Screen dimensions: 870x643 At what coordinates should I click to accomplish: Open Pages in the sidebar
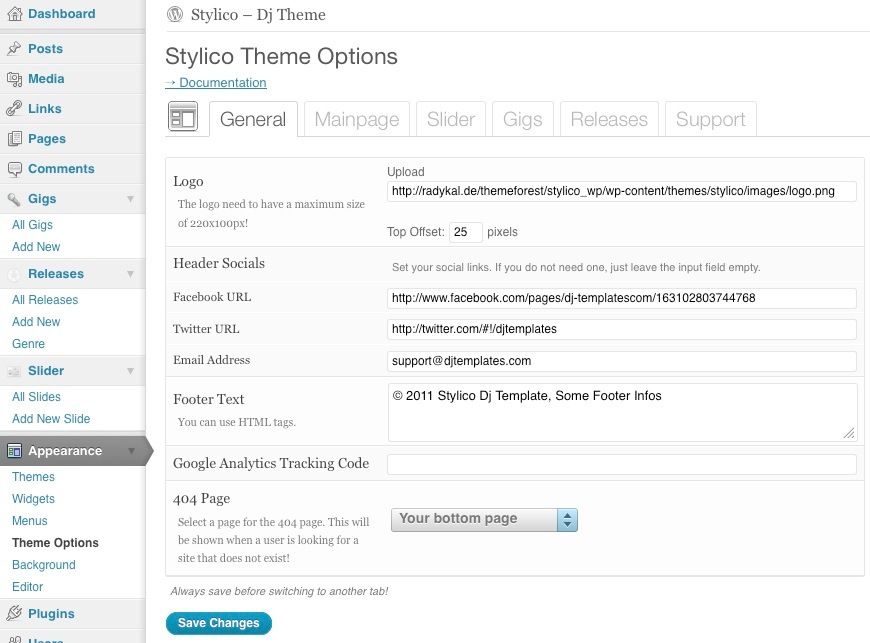tap(47, 139)
